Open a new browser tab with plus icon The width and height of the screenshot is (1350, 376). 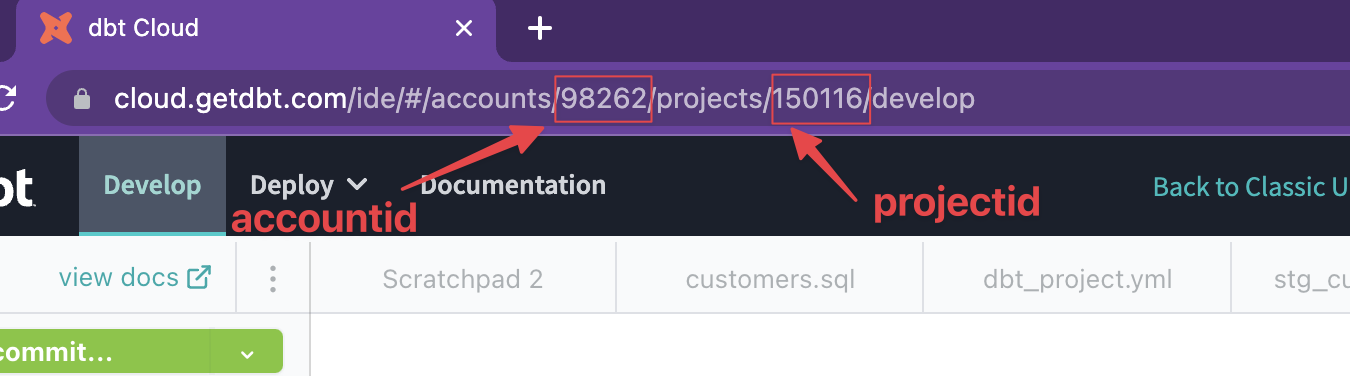pyautogui.click(x=540, y=28)
